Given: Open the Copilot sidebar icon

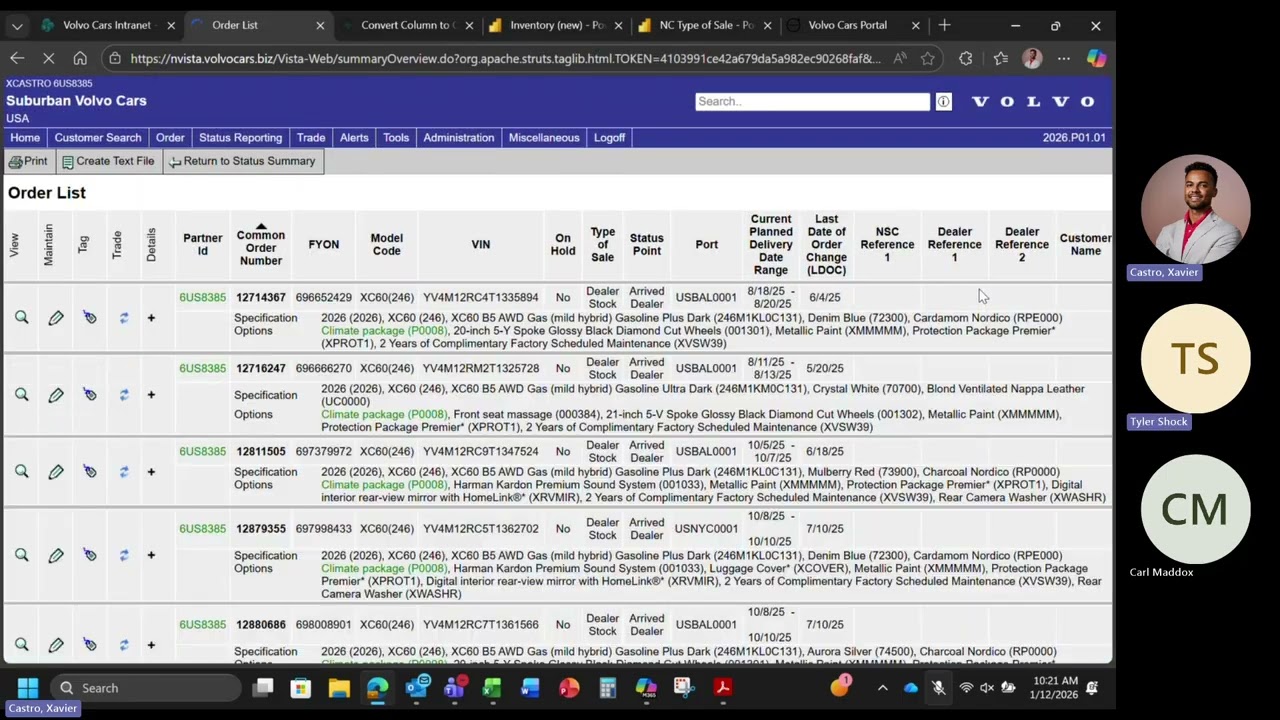Looking at the screenshot, I should pyautogui.click(x=1097, y=59).
